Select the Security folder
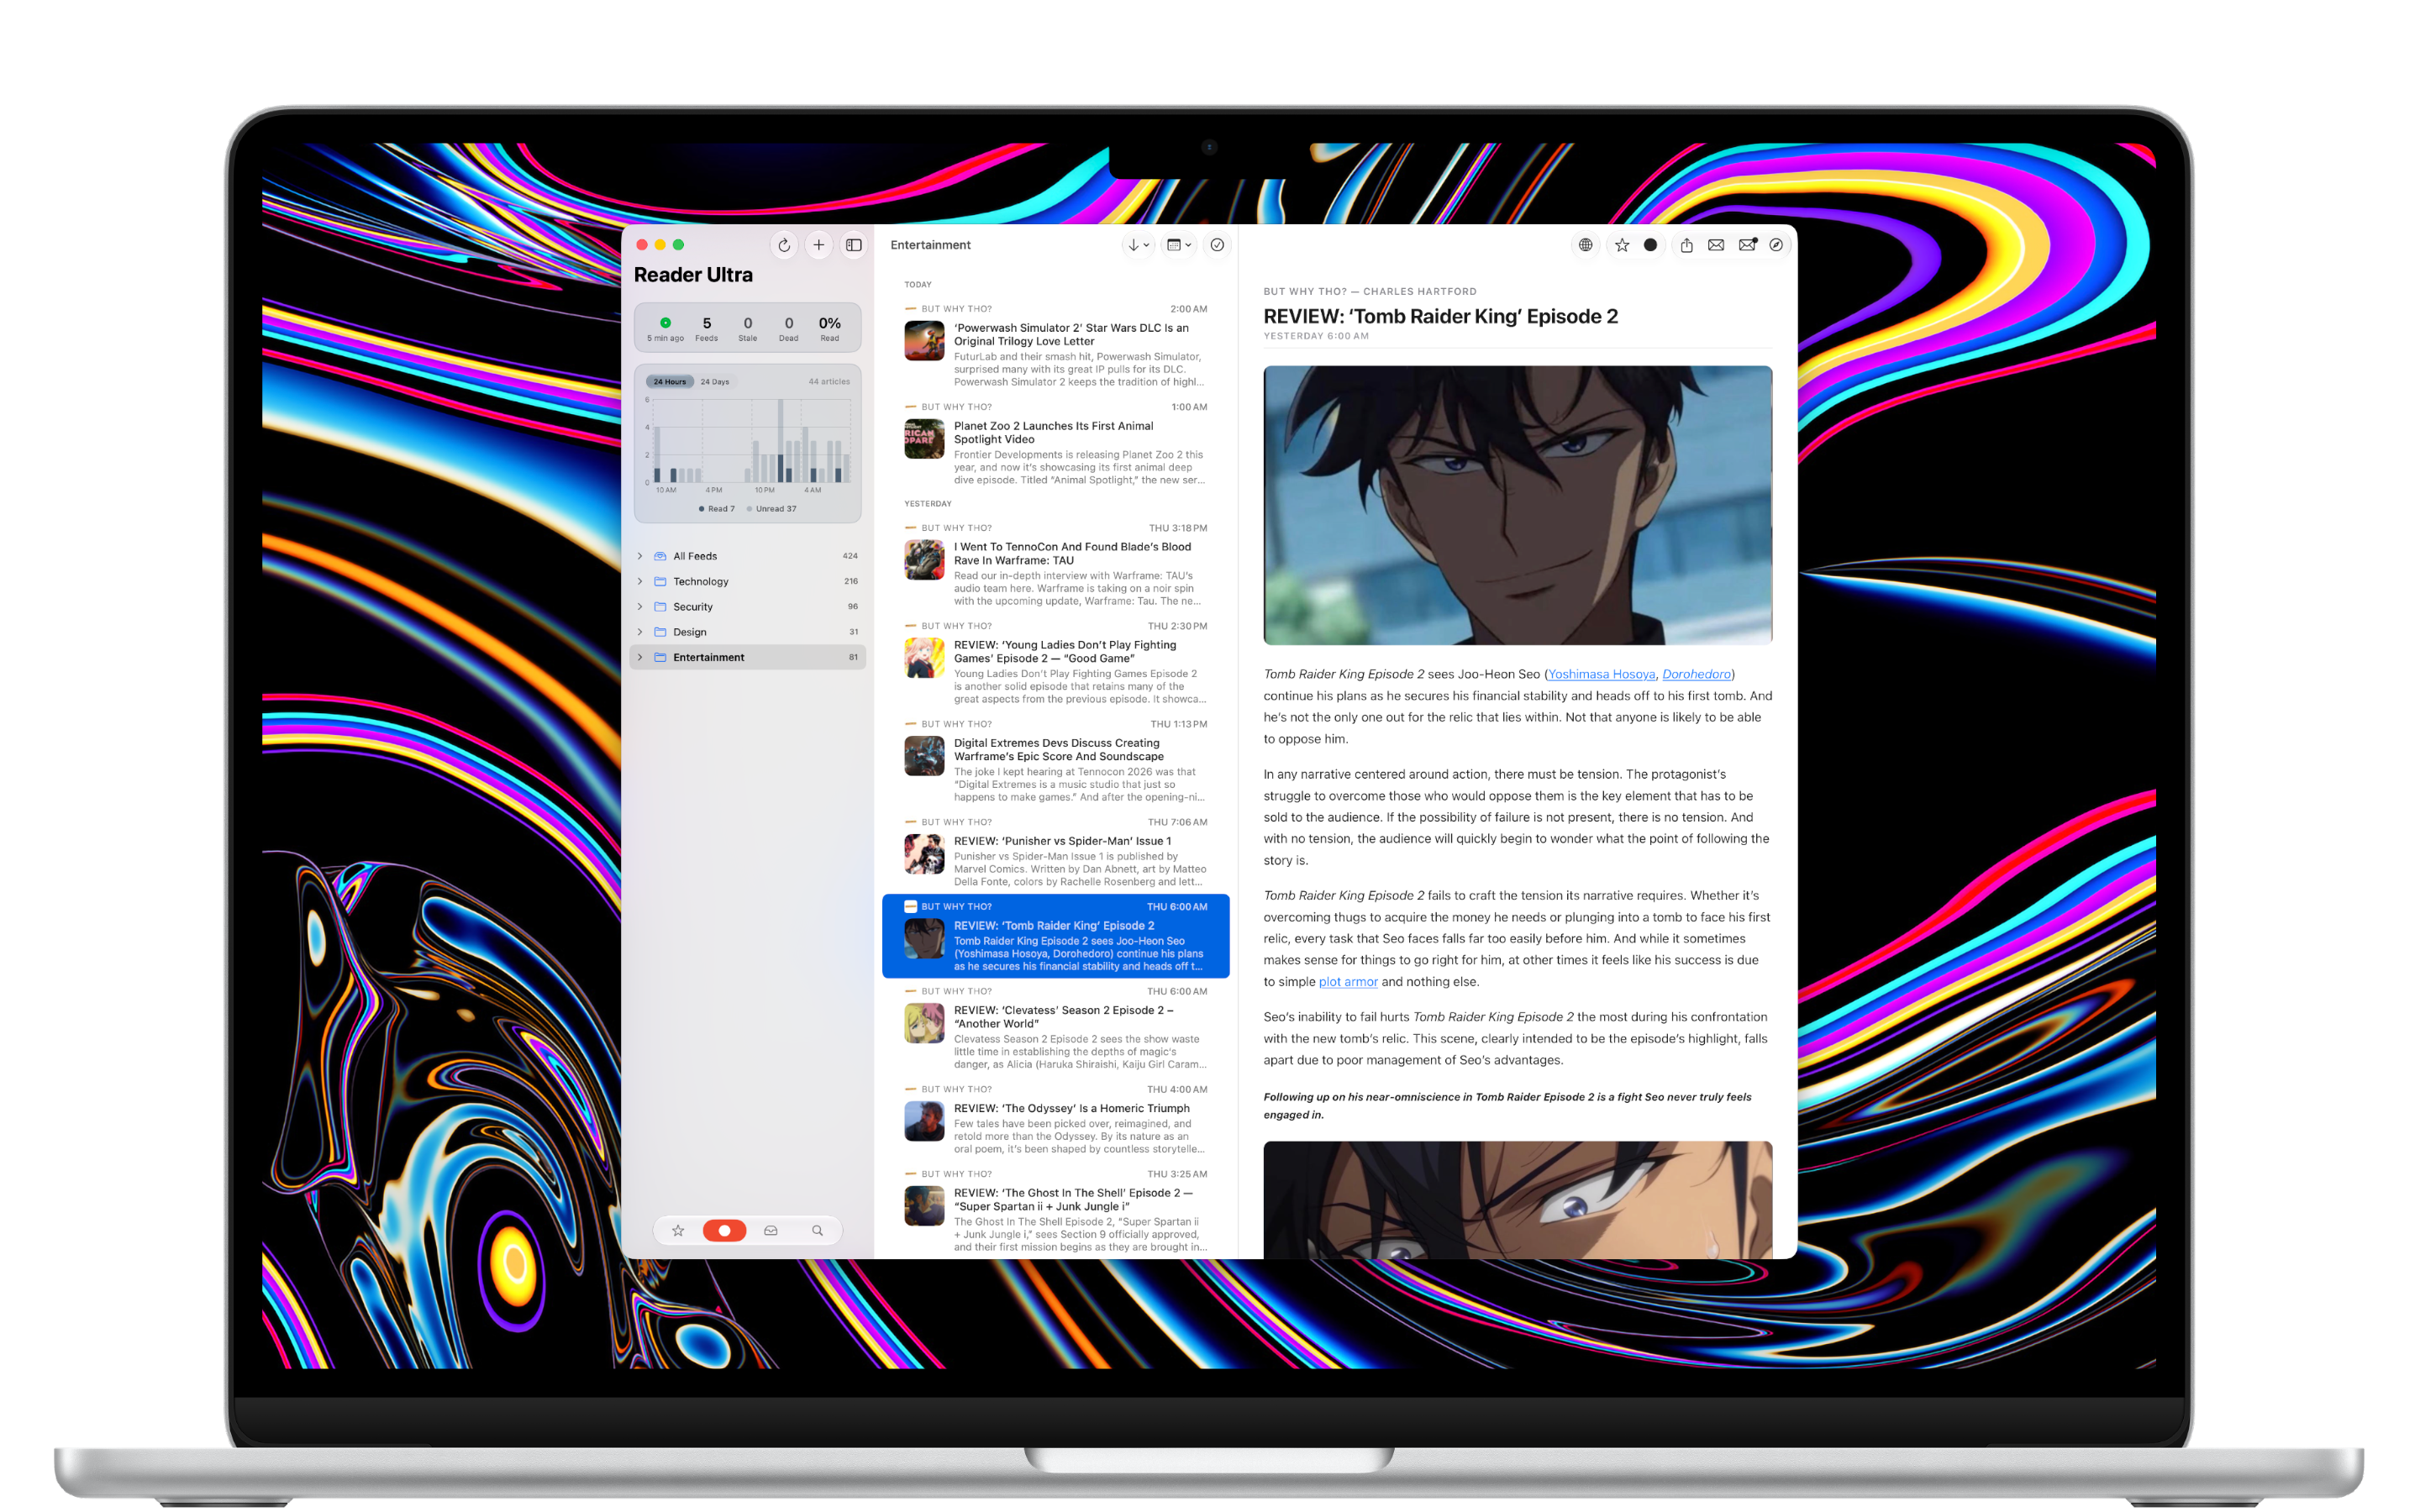2420x1512 pixels. [748, 606]
